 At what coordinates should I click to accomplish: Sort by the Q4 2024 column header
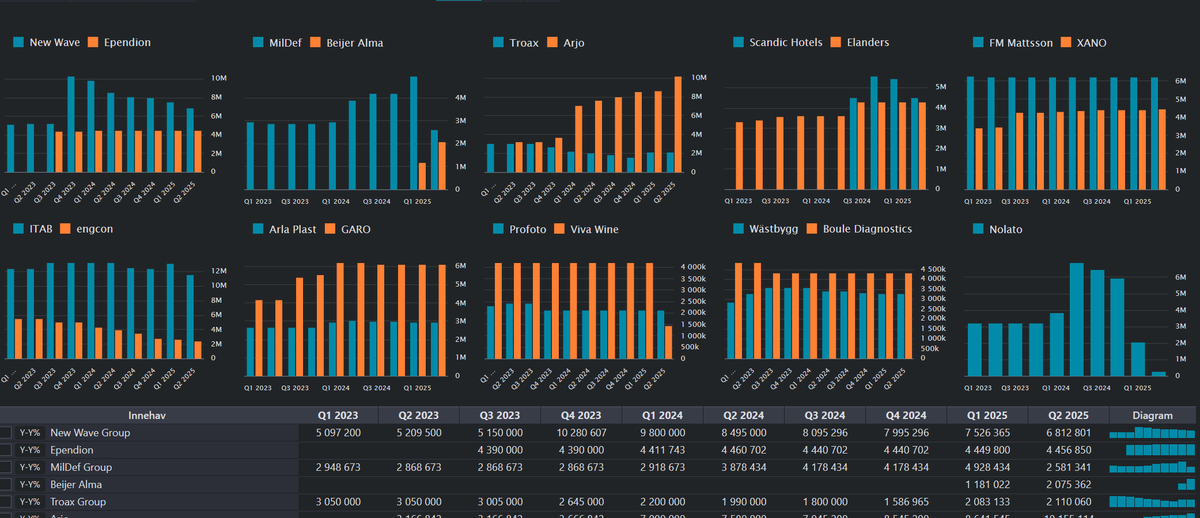906,415
